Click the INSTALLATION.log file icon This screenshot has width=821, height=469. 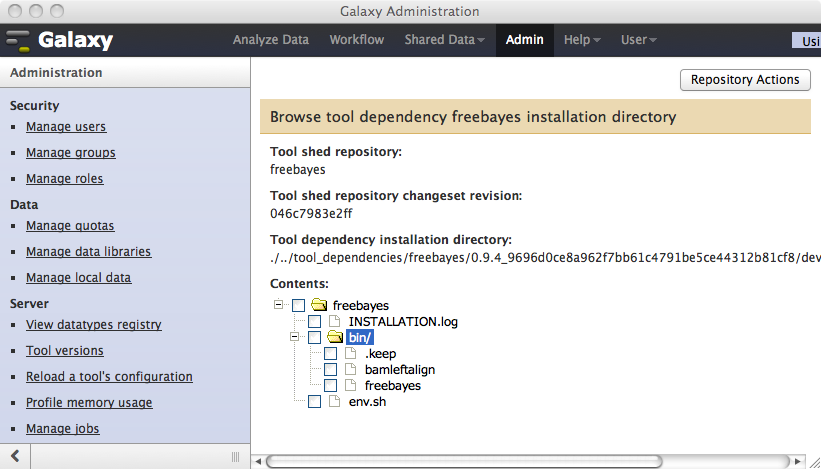[335, 321]
